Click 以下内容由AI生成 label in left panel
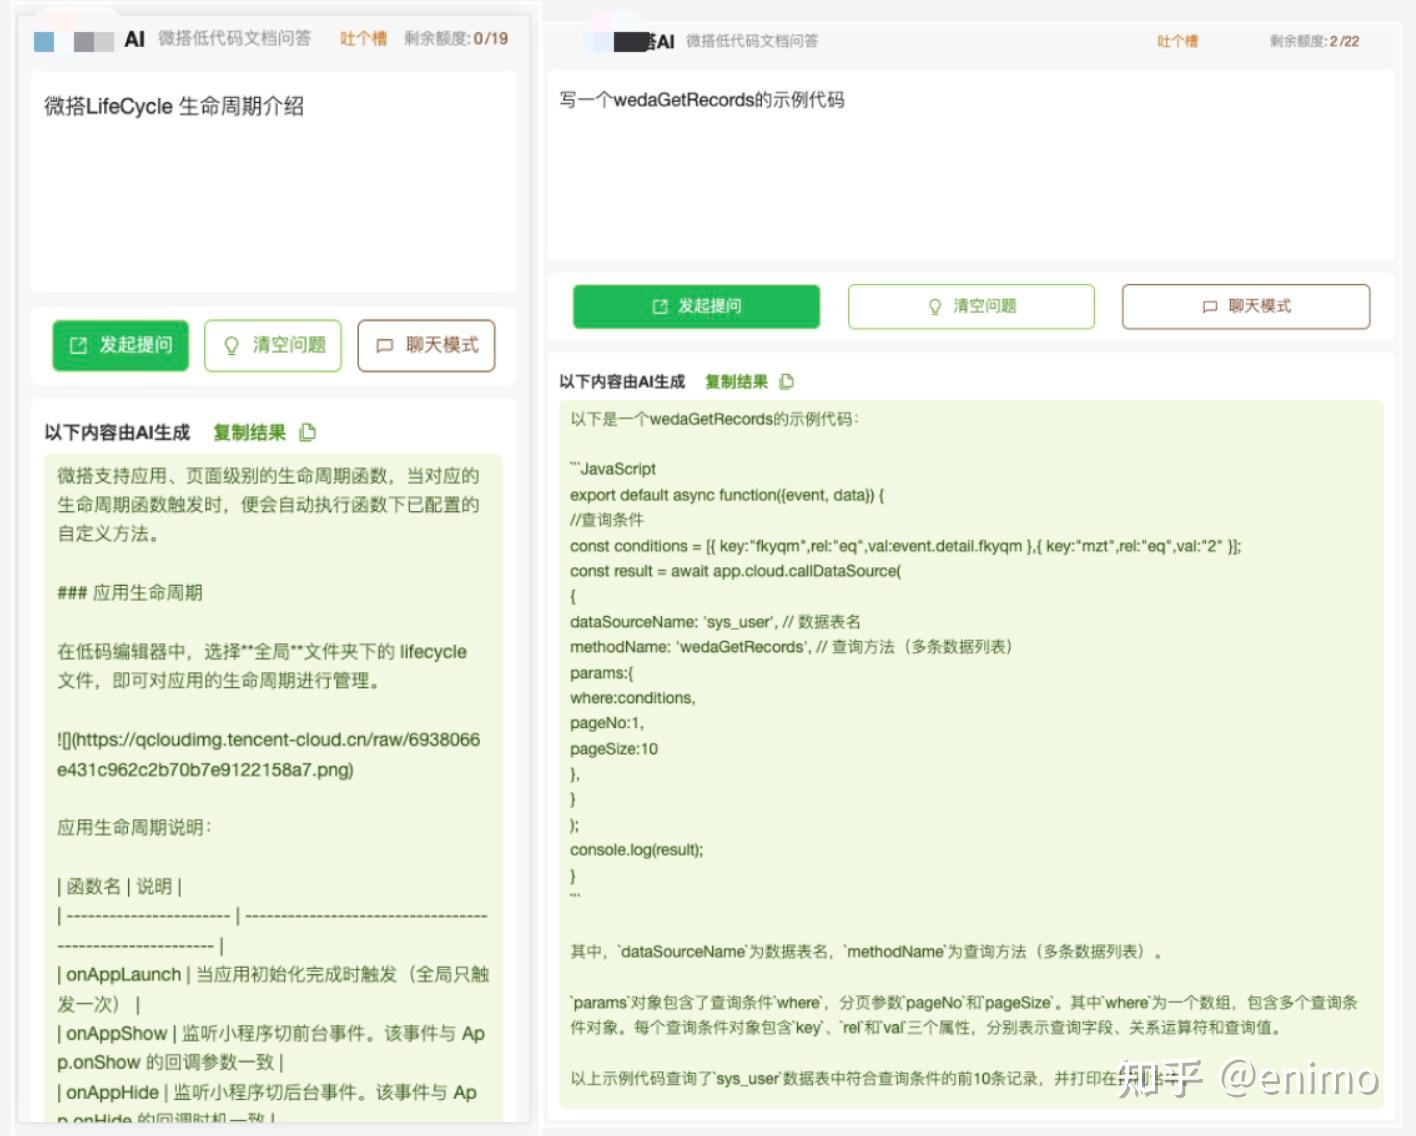 tap(117, 433)
